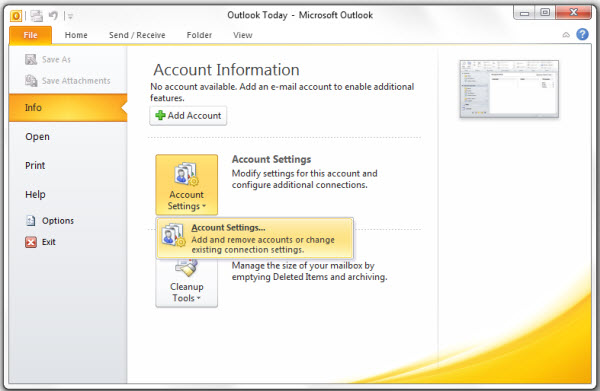This screenshot has width=600, height=391.
Task: Click the Save Attachments icon
Action: (31, 80)
